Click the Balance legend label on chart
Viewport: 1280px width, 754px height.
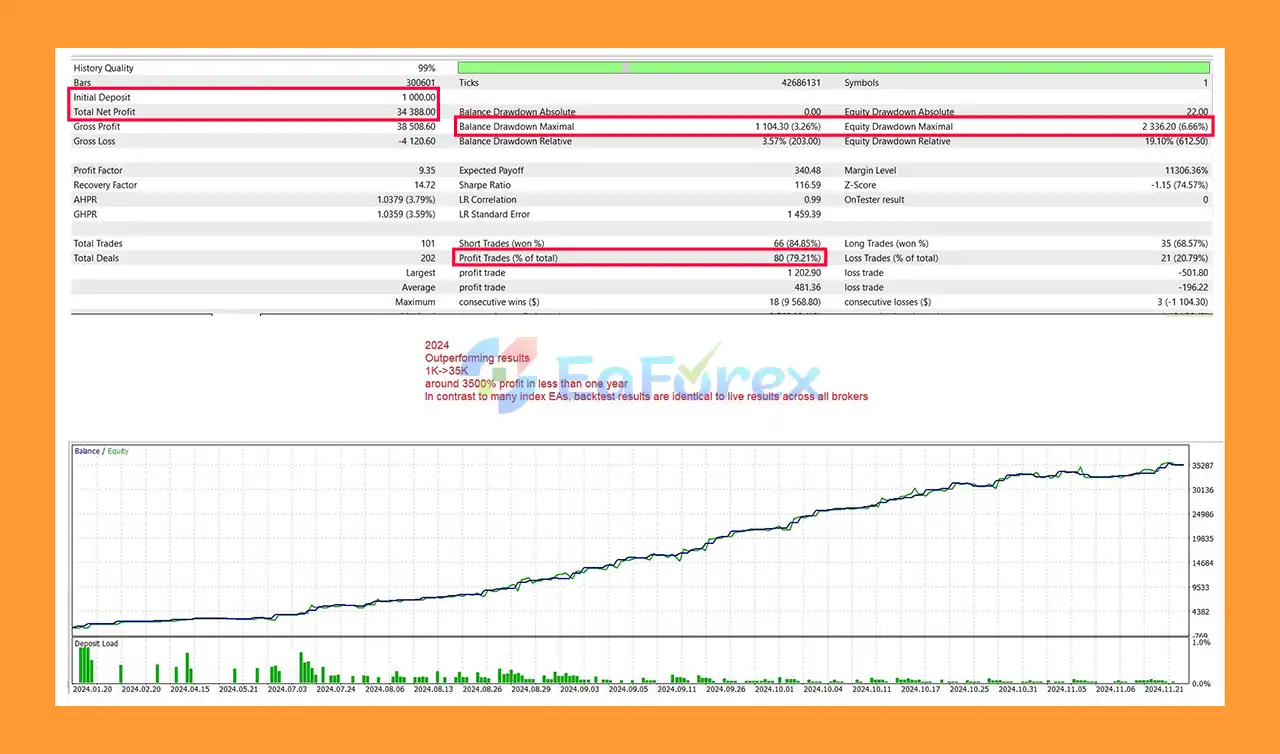pyautogui.click(x=87, y=451)
